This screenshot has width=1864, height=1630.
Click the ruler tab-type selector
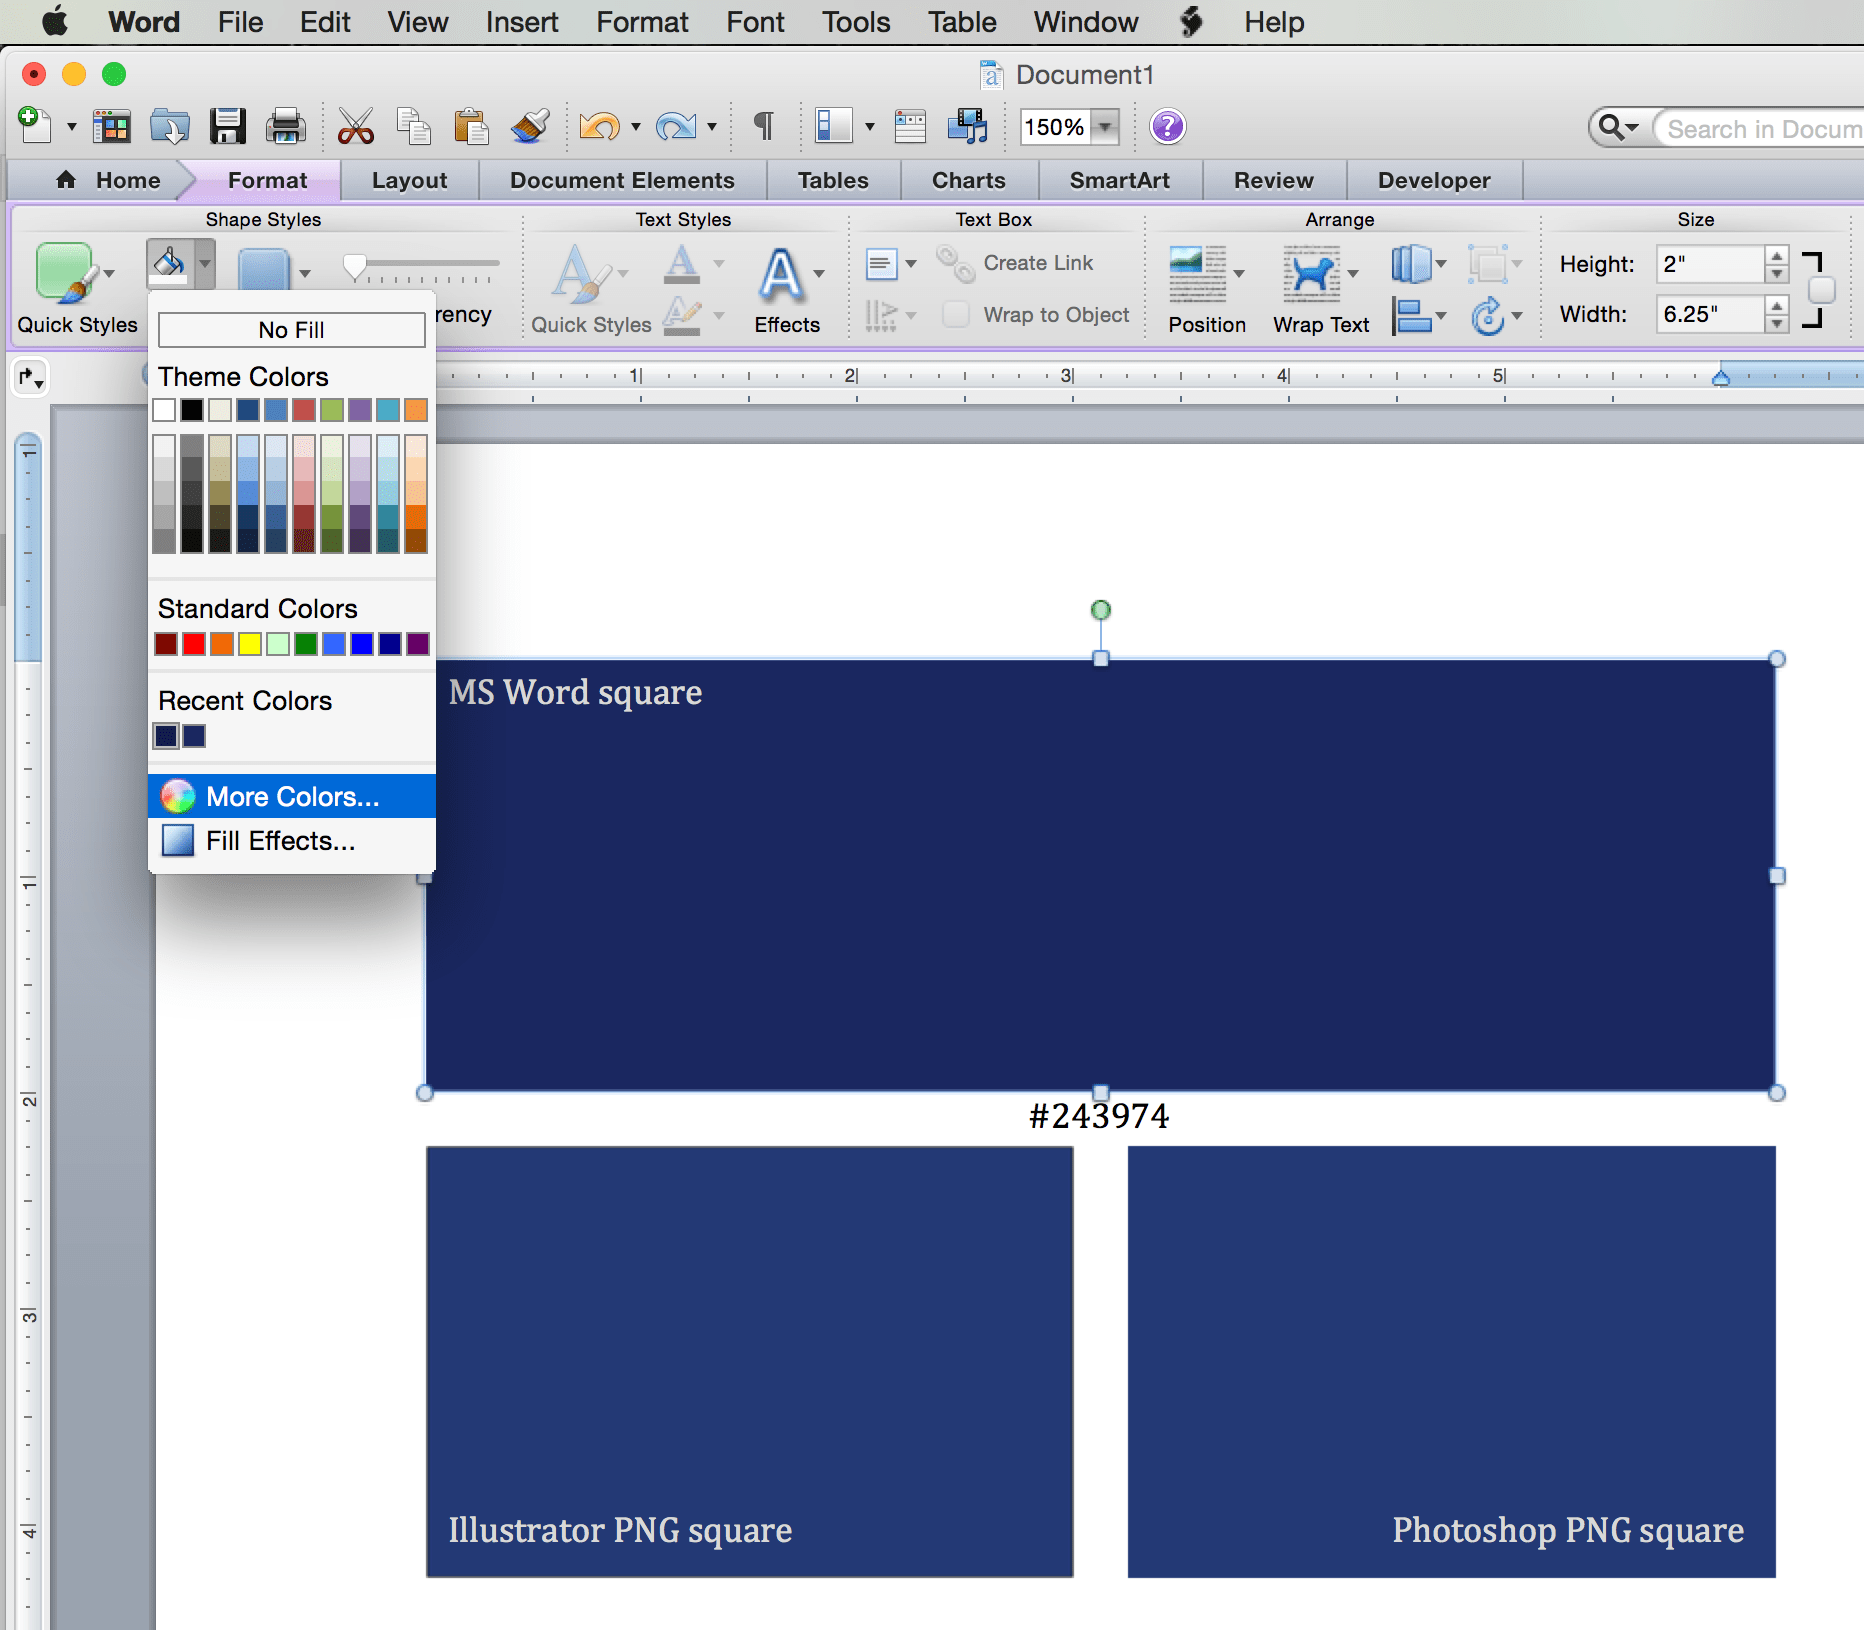pyautogui.click(x=30, y=378)
